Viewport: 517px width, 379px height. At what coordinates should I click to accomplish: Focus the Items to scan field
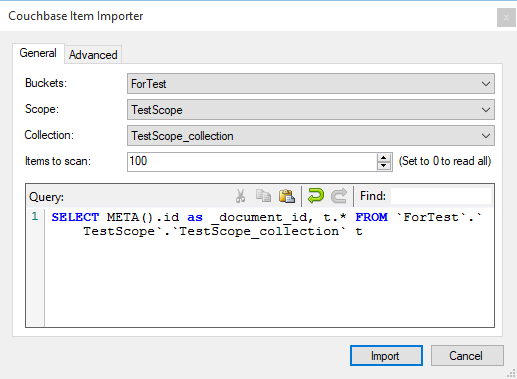[252, 162]
